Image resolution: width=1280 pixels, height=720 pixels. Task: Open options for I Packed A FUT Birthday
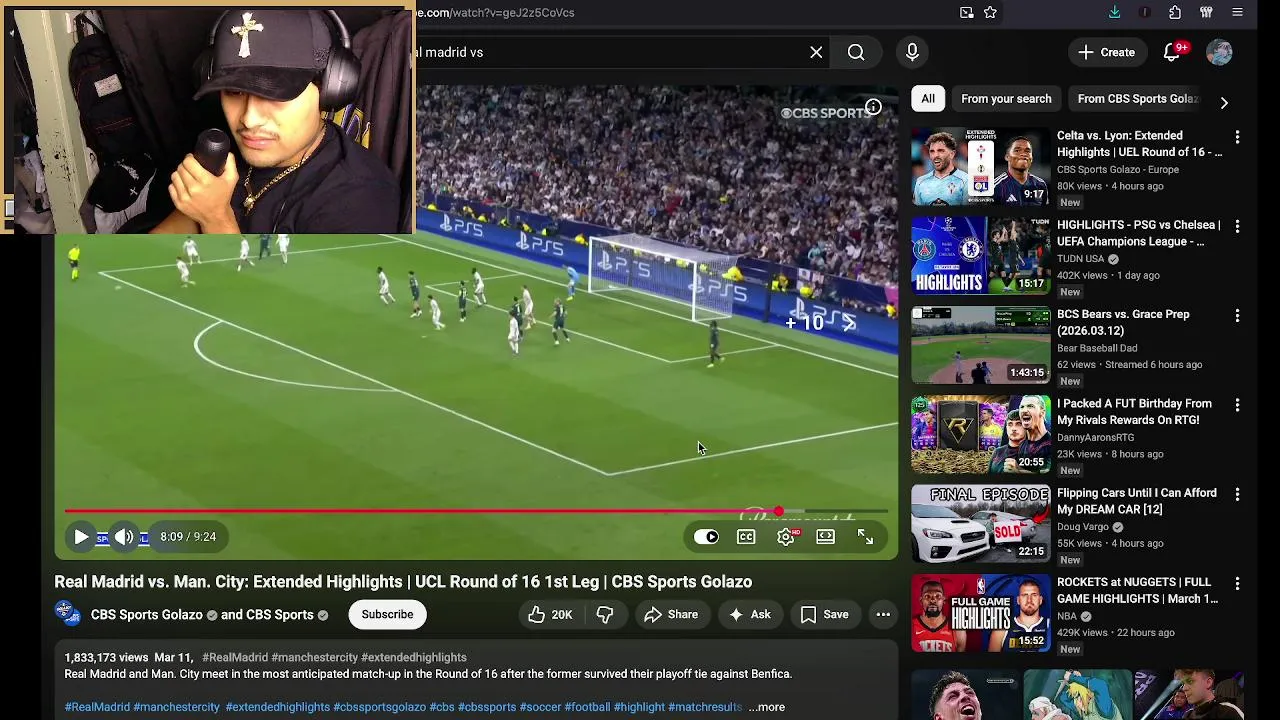click(x=1237, y=405)
